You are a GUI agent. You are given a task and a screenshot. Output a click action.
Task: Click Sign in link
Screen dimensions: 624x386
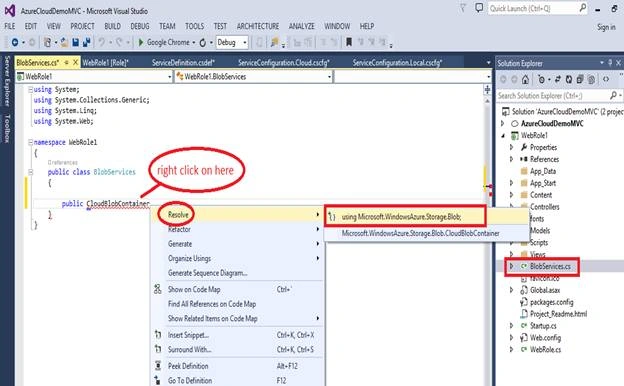(606, 27)
